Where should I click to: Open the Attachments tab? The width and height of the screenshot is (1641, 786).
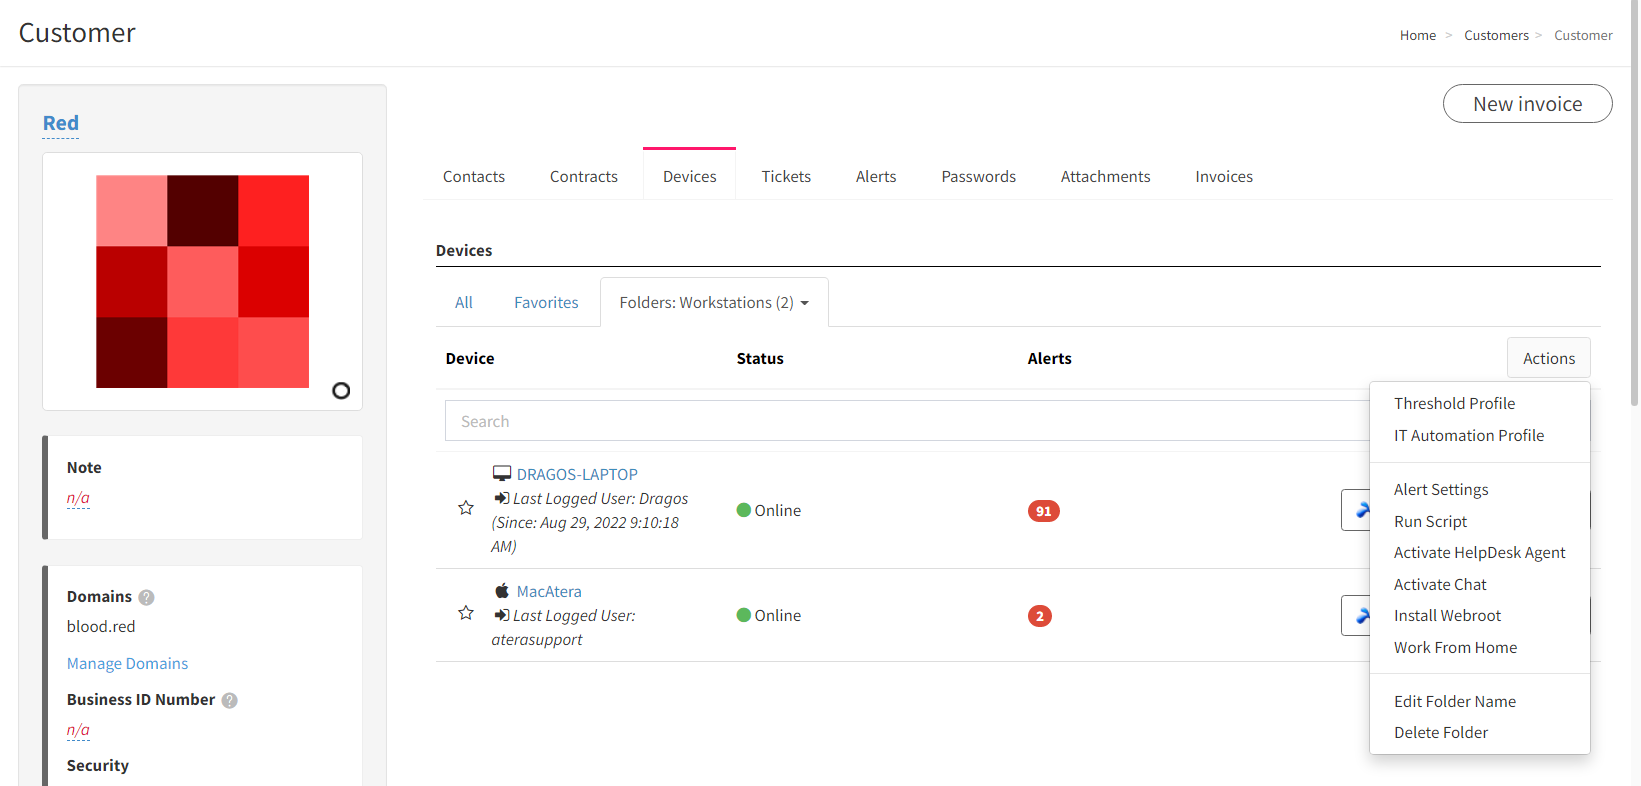pyautogui.click(x=1106, y=176)
